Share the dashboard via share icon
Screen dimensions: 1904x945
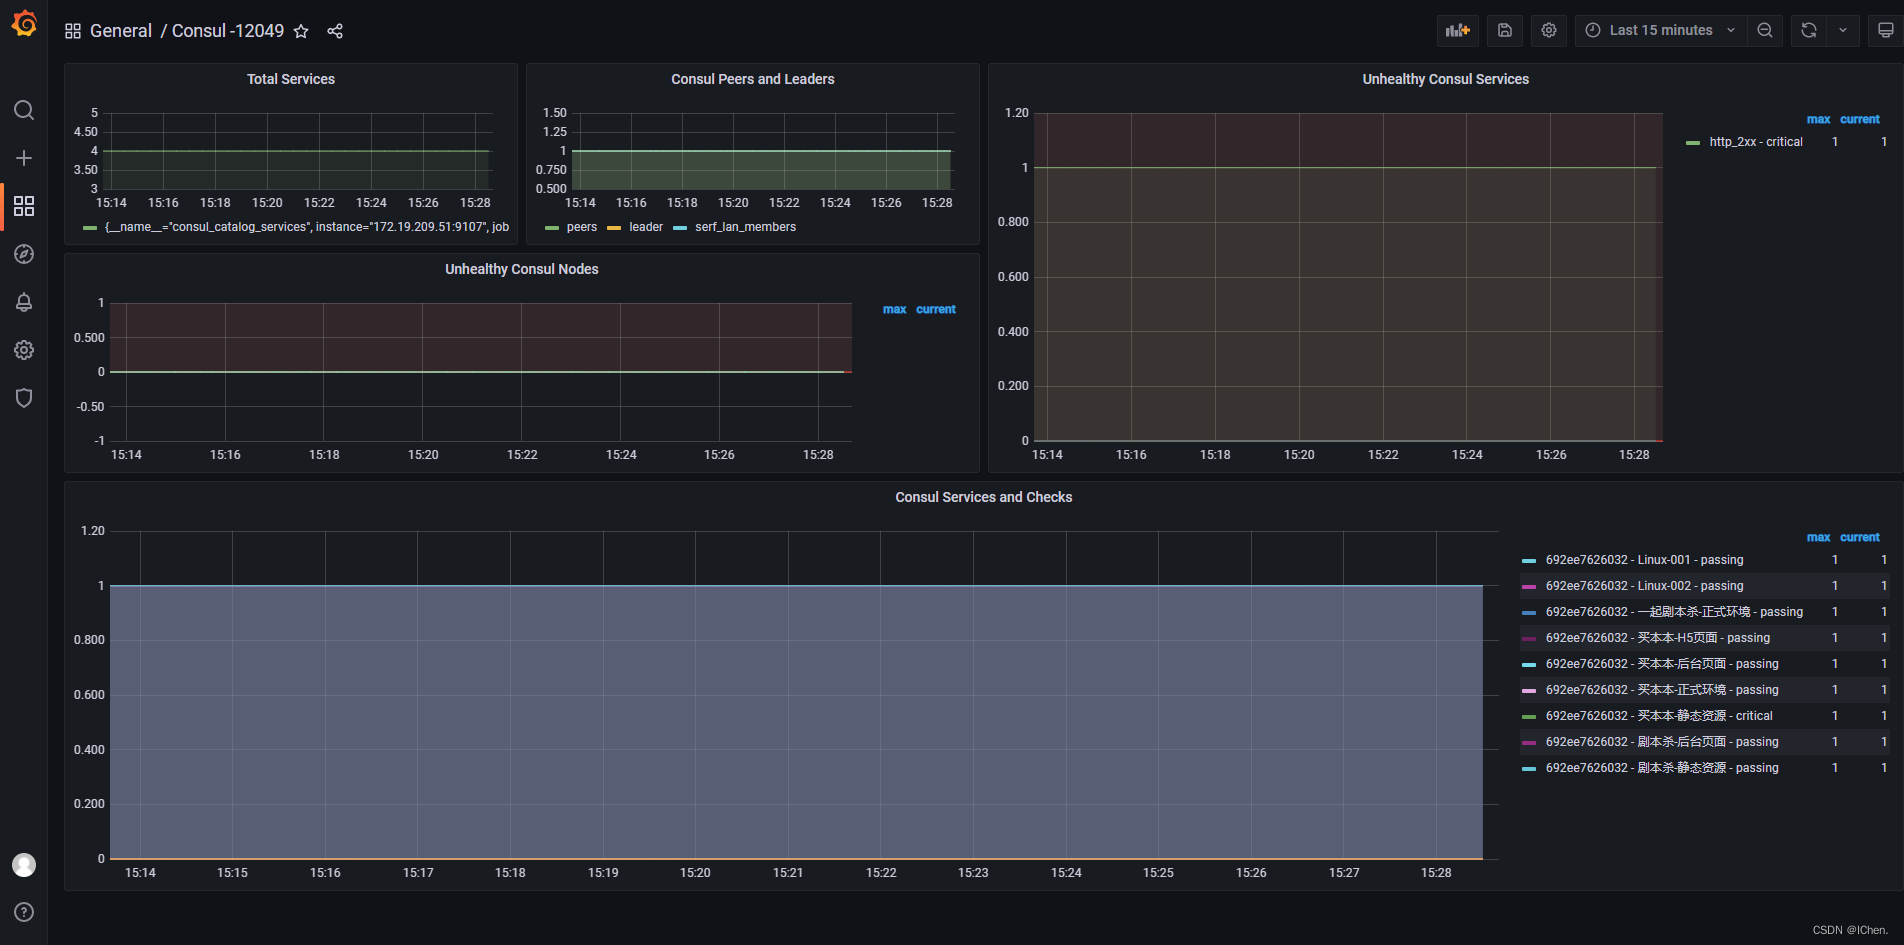(x=335, y=31)
